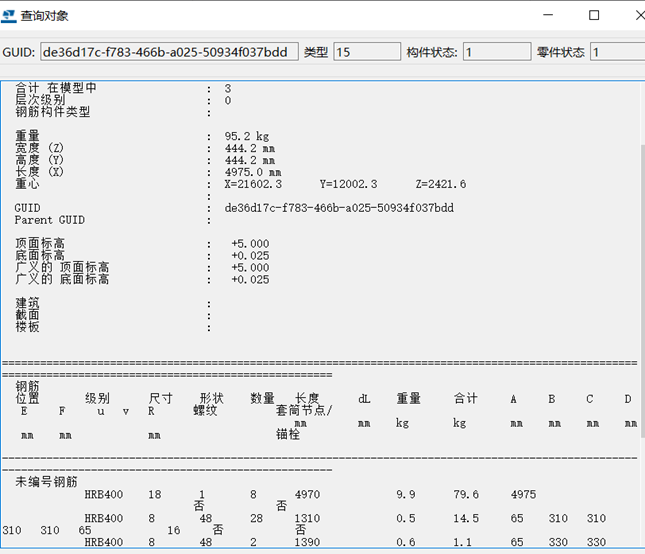Viewport: 645px width, 554px height.
Task: Click the 合计 在模型中 label
Action: [x=56, y=88]
